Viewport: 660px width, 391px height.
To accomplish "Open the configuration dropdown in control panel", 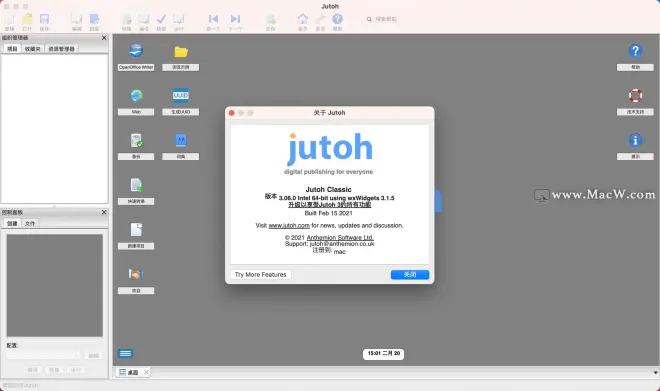I will coord(43,356).
